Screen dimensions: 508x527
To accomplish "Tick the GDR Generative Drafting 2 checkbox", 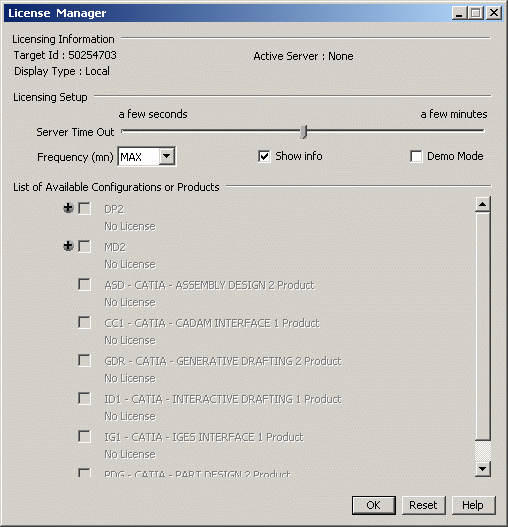I will tap(84, 360).
